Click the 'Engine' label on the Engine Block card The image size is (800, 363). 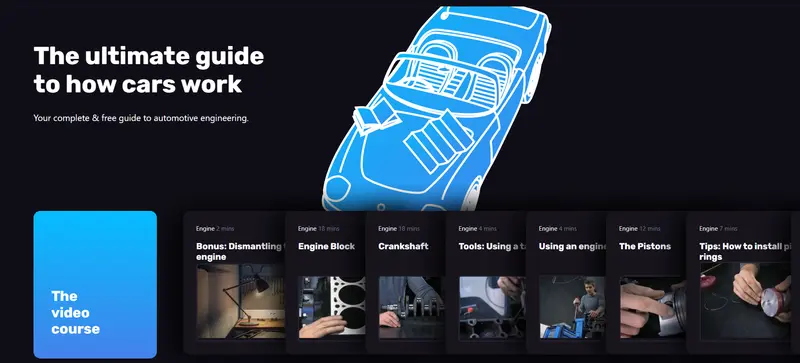(307, 229)
